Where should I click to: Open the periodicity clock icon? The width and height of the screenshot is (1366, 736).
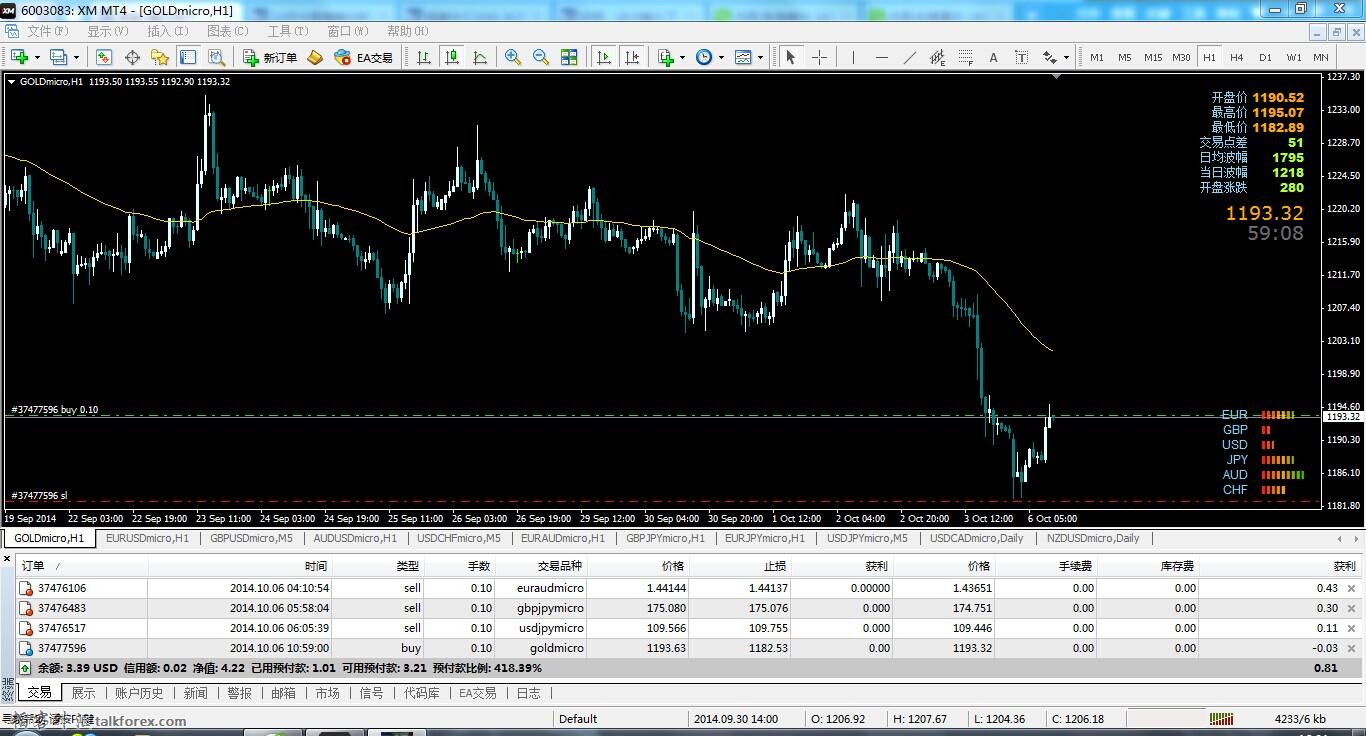[704, 57]
